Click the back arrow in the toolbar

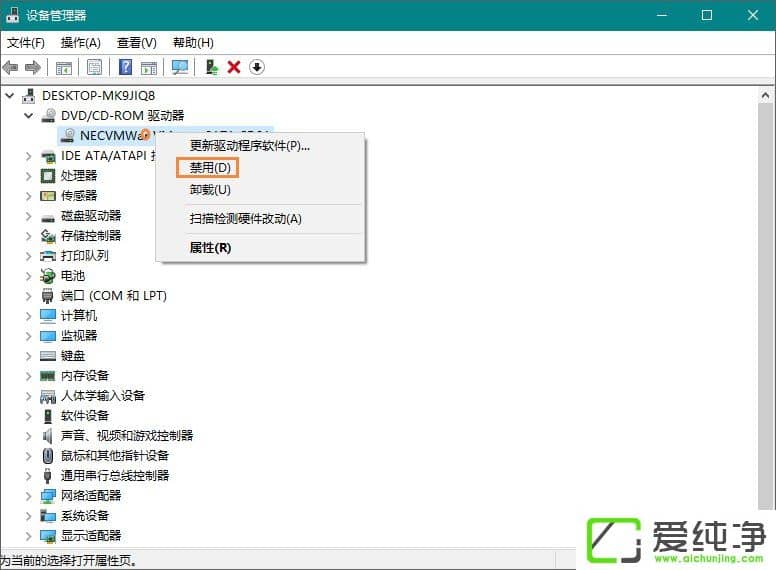(x=11, y=67)
